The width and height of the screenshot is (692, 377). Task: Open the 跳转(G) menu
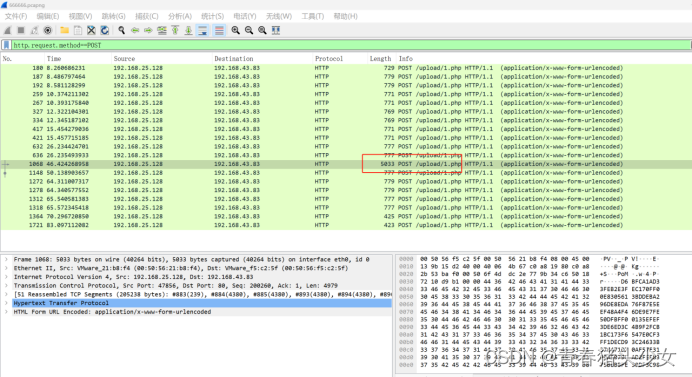[x=113, y=16]
